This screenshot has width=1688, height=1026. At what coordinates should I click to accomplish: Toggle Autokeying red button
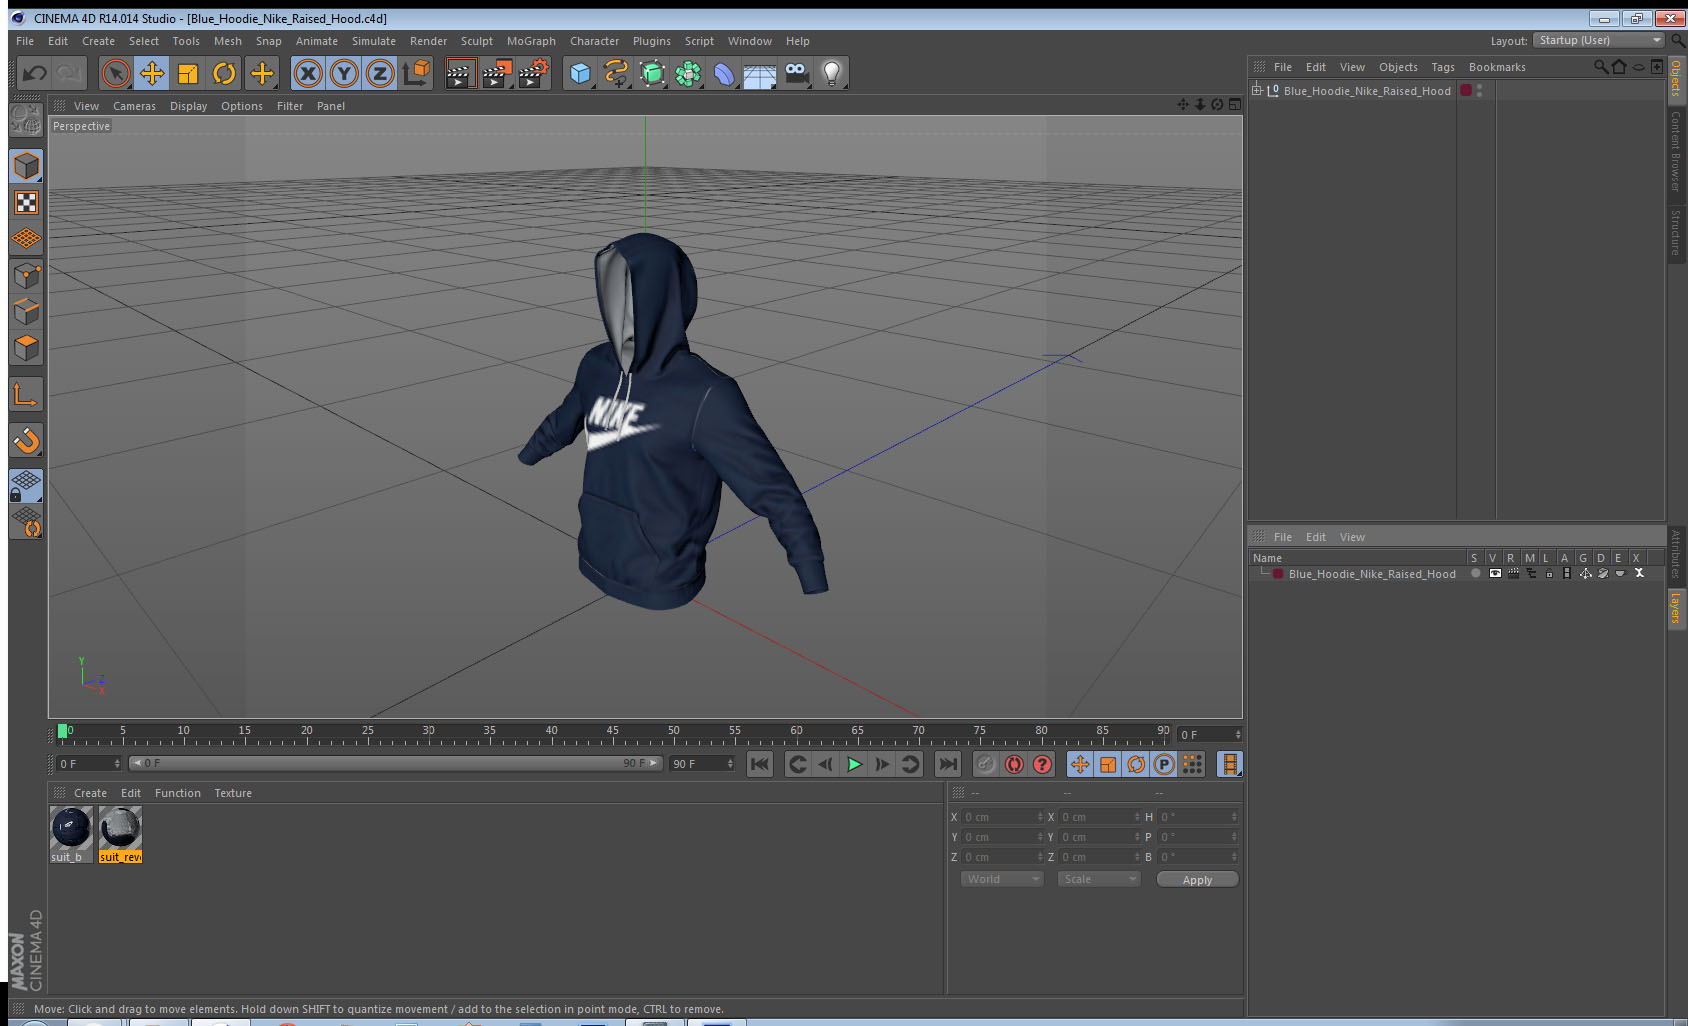(x=1014, y=764)
